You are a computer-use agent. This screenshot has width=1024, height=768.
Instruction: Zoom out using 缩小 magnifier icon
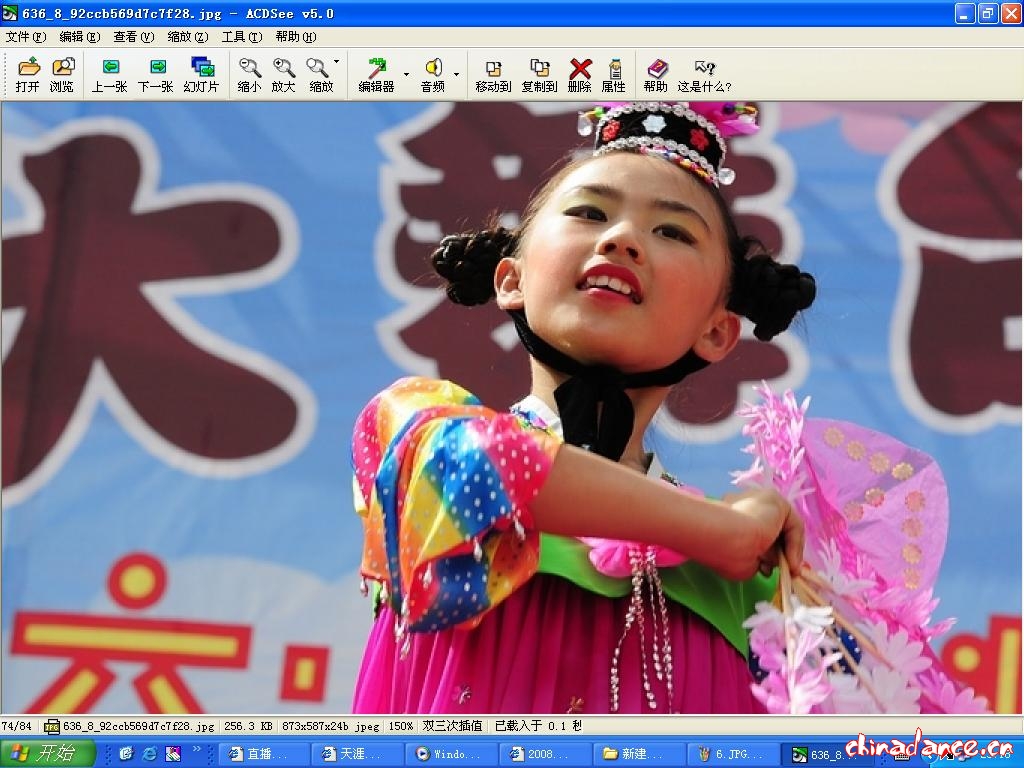click(249, 74)
